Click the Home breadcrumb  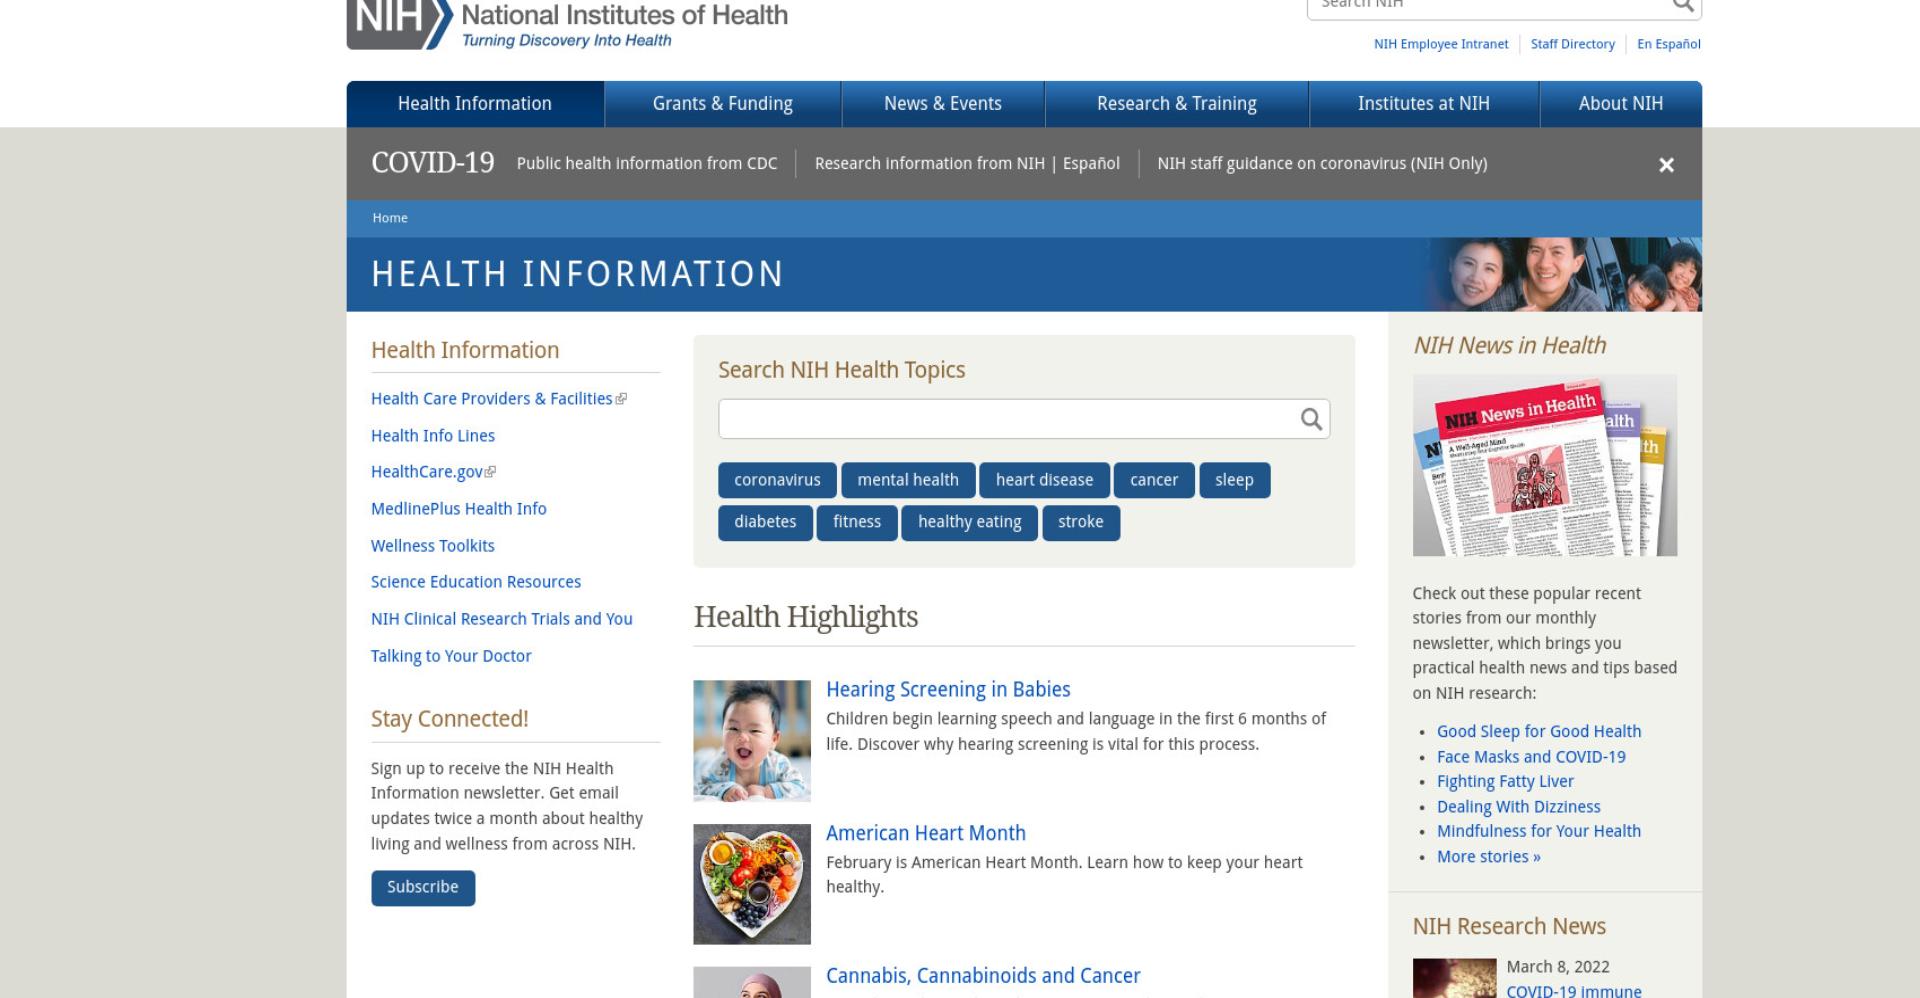click(390, 218)
